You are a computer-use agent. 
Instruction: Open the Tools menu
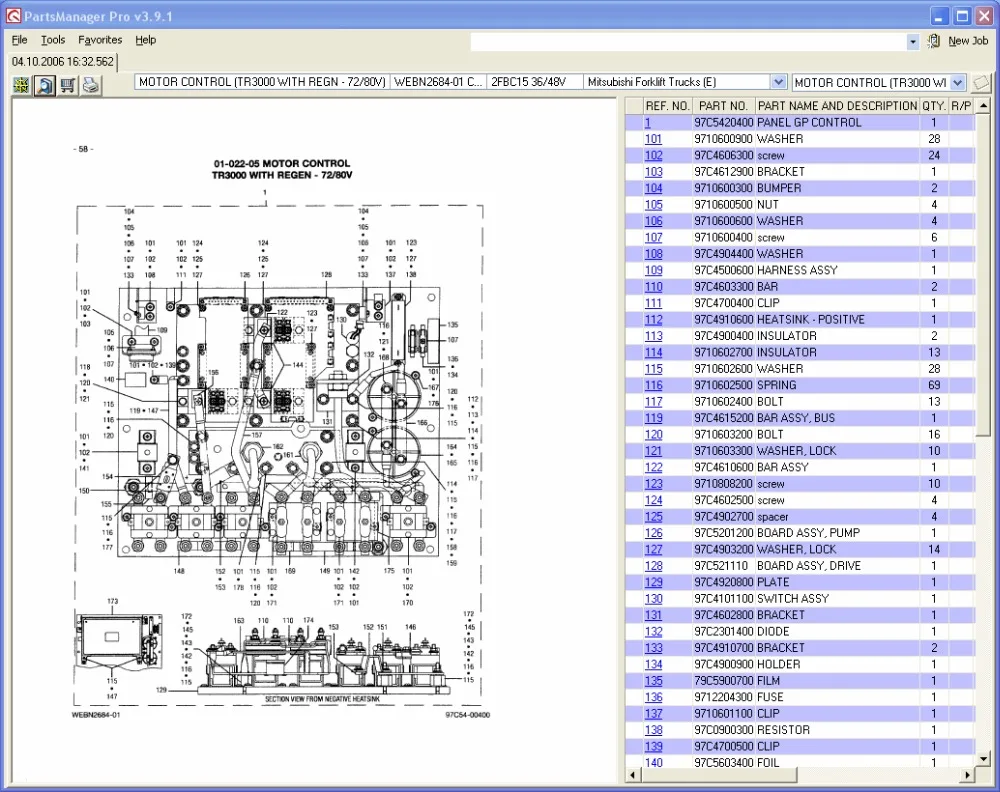pos(53,40)
